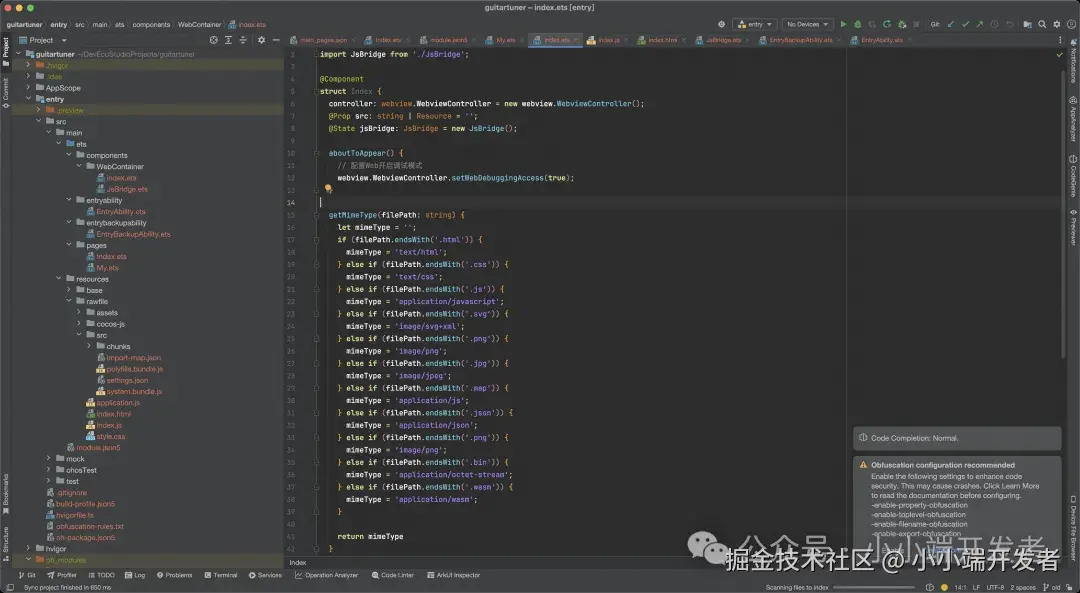Screen dimensions: 1080x593
Task: Open CodeGenie side panel
Action: pos(1073,176)
